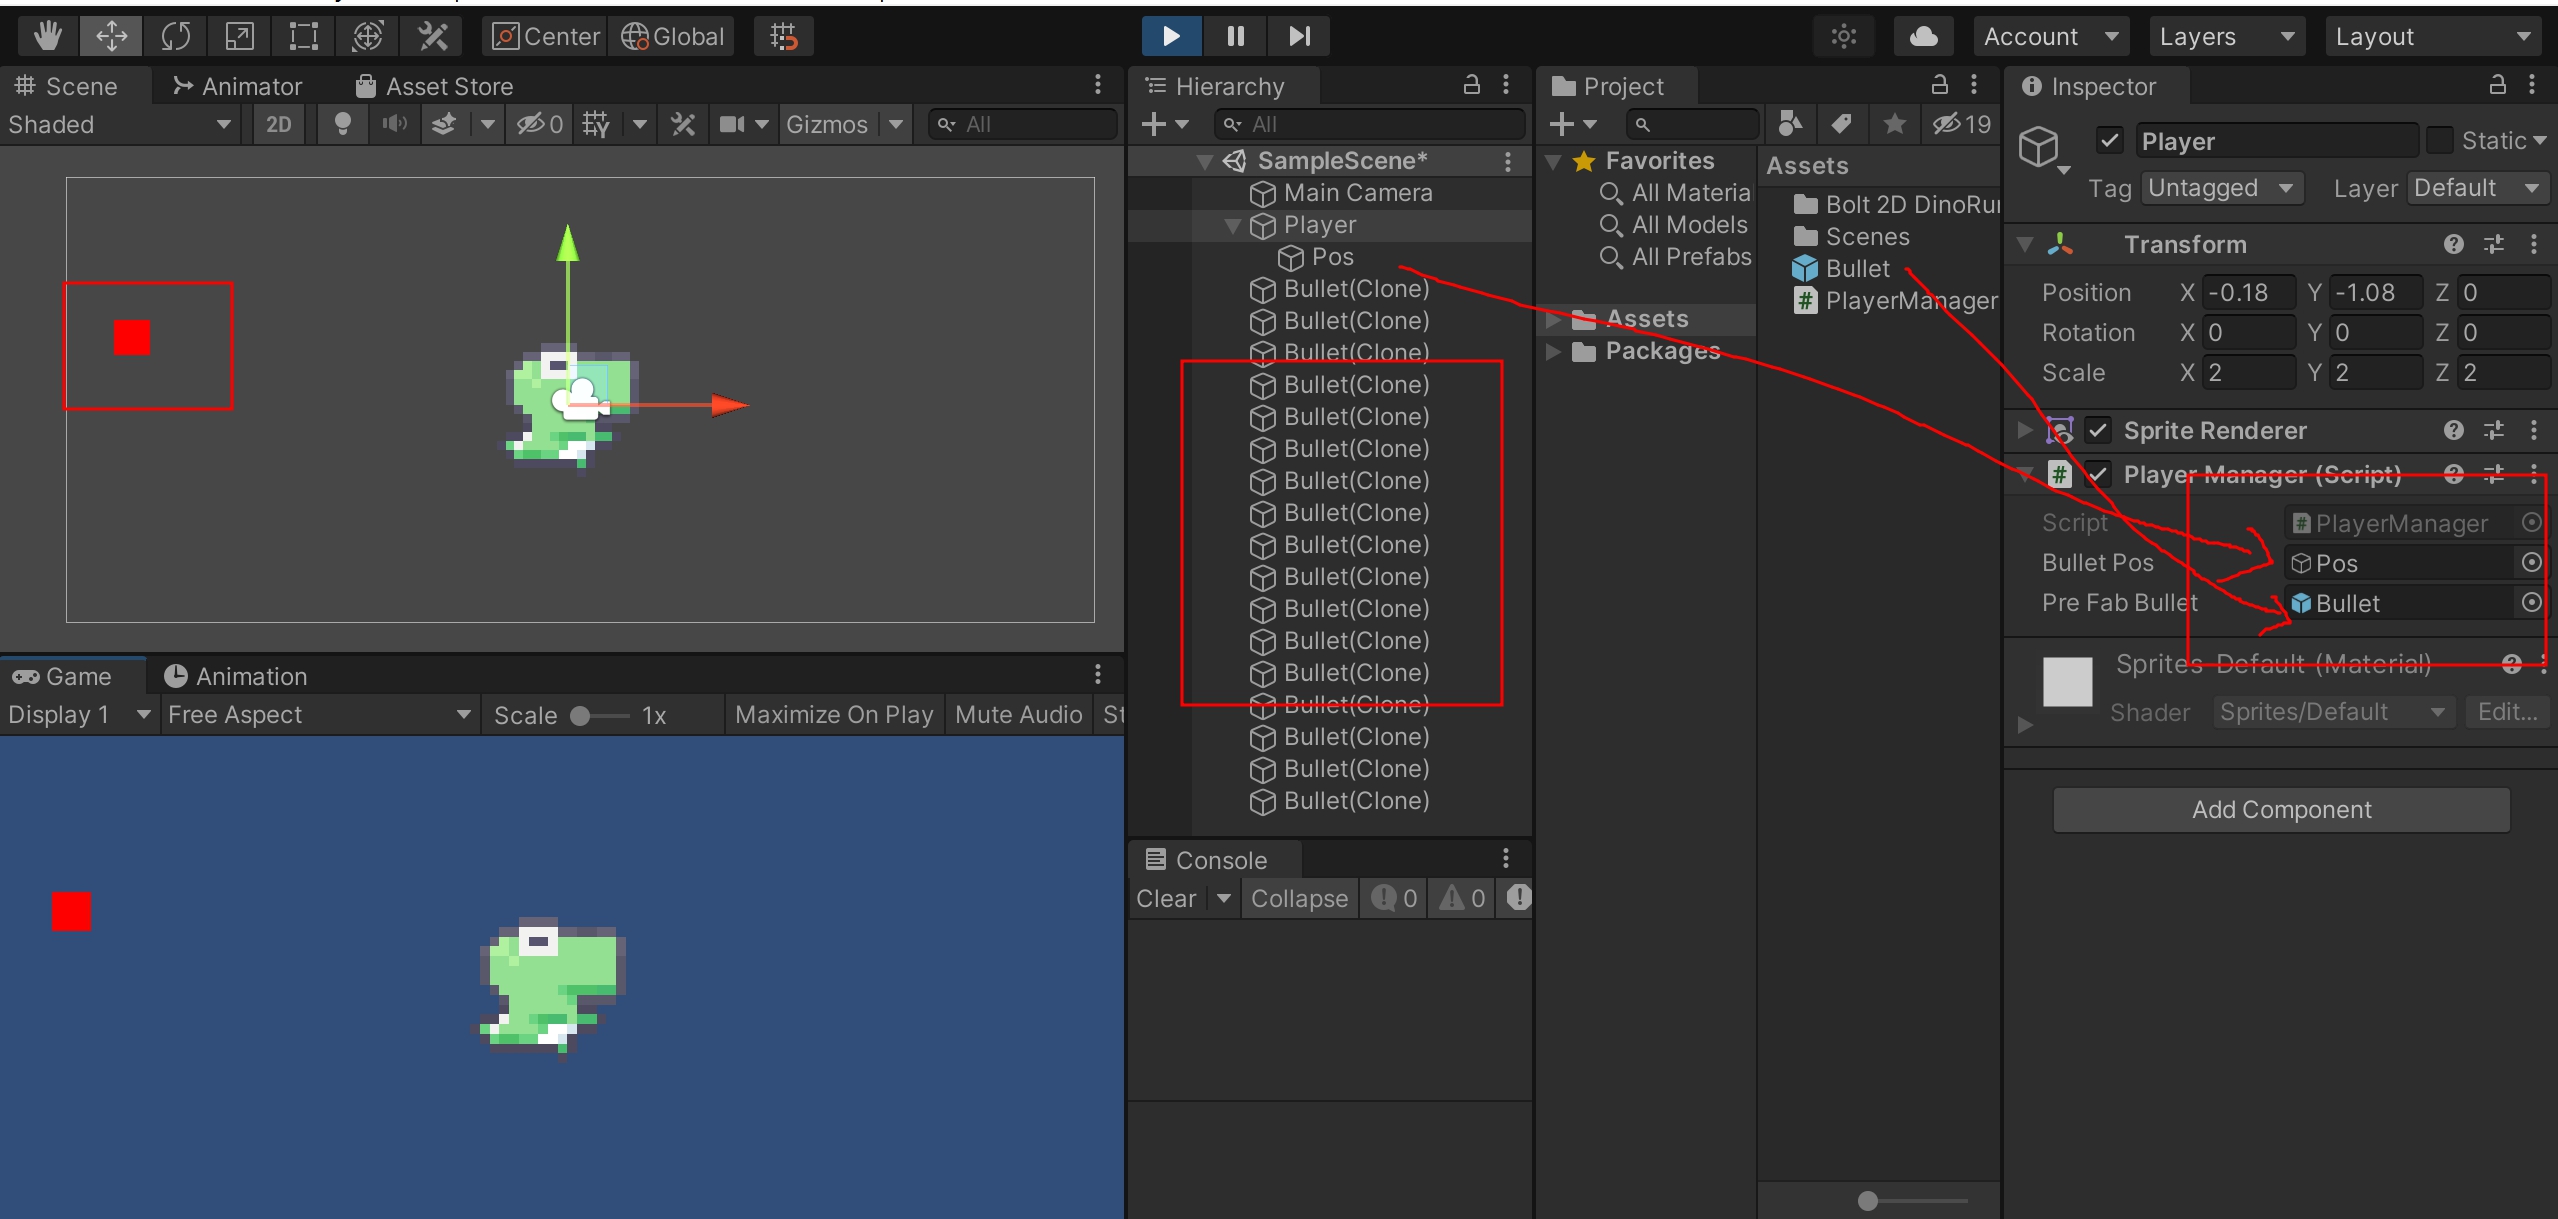
Task: Switch to the Animator tab
Action: (237, 86)
